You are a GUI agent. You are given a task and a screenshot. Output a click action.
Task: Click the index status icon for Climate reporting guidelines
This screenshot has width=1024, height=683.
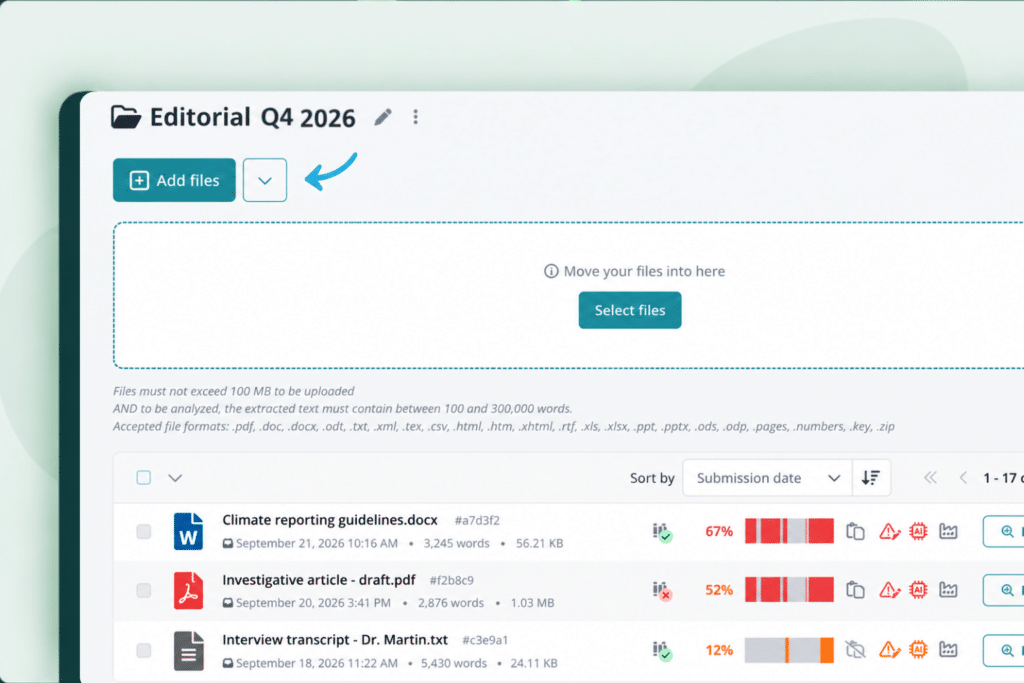662,532
